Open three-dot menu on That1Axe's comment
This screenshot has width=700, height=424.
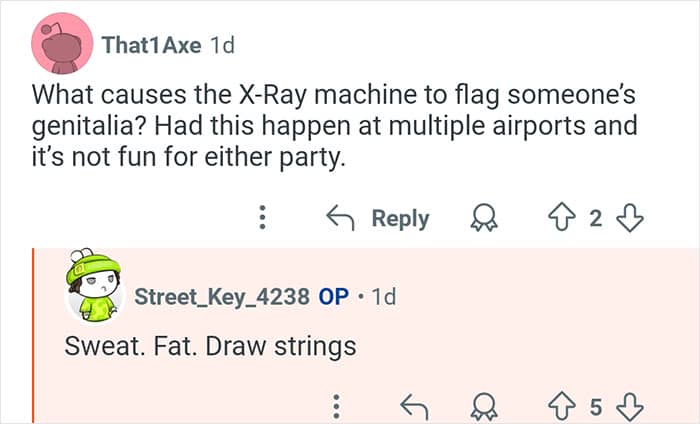pos(263,217)
